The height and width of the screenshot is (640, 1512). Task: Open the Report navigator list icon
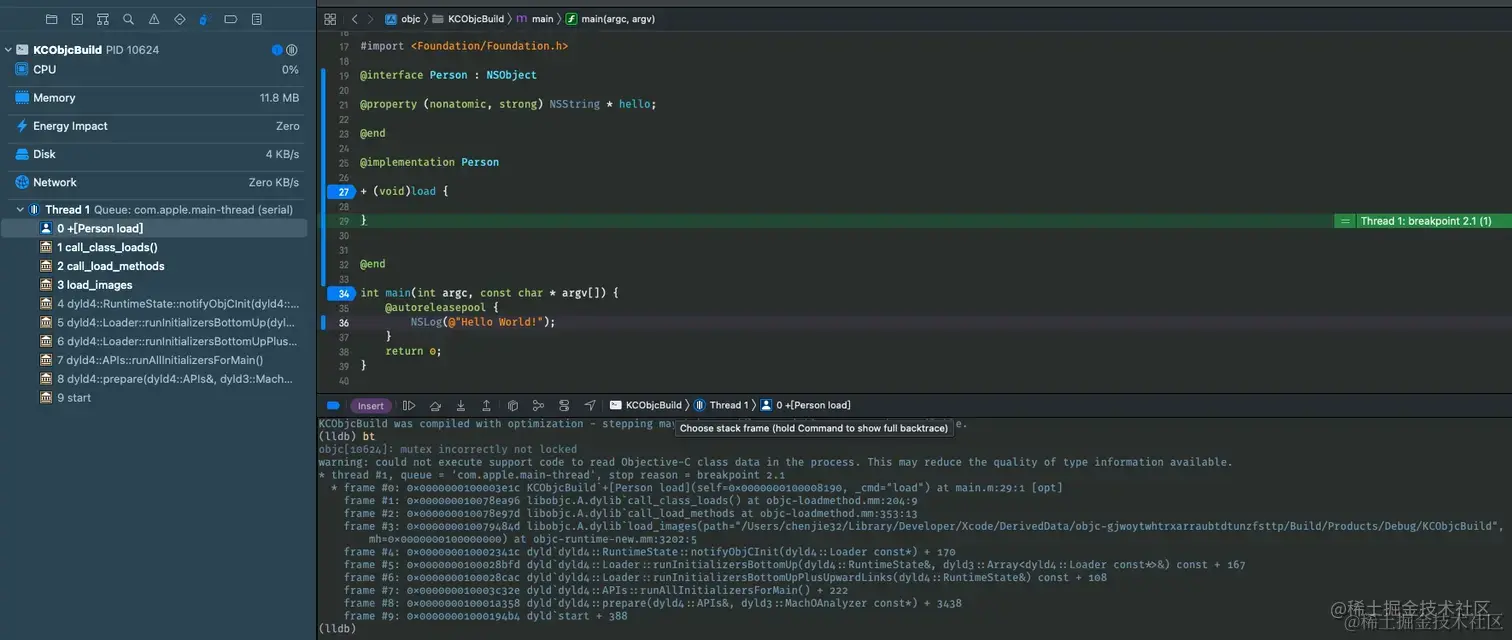257,19
